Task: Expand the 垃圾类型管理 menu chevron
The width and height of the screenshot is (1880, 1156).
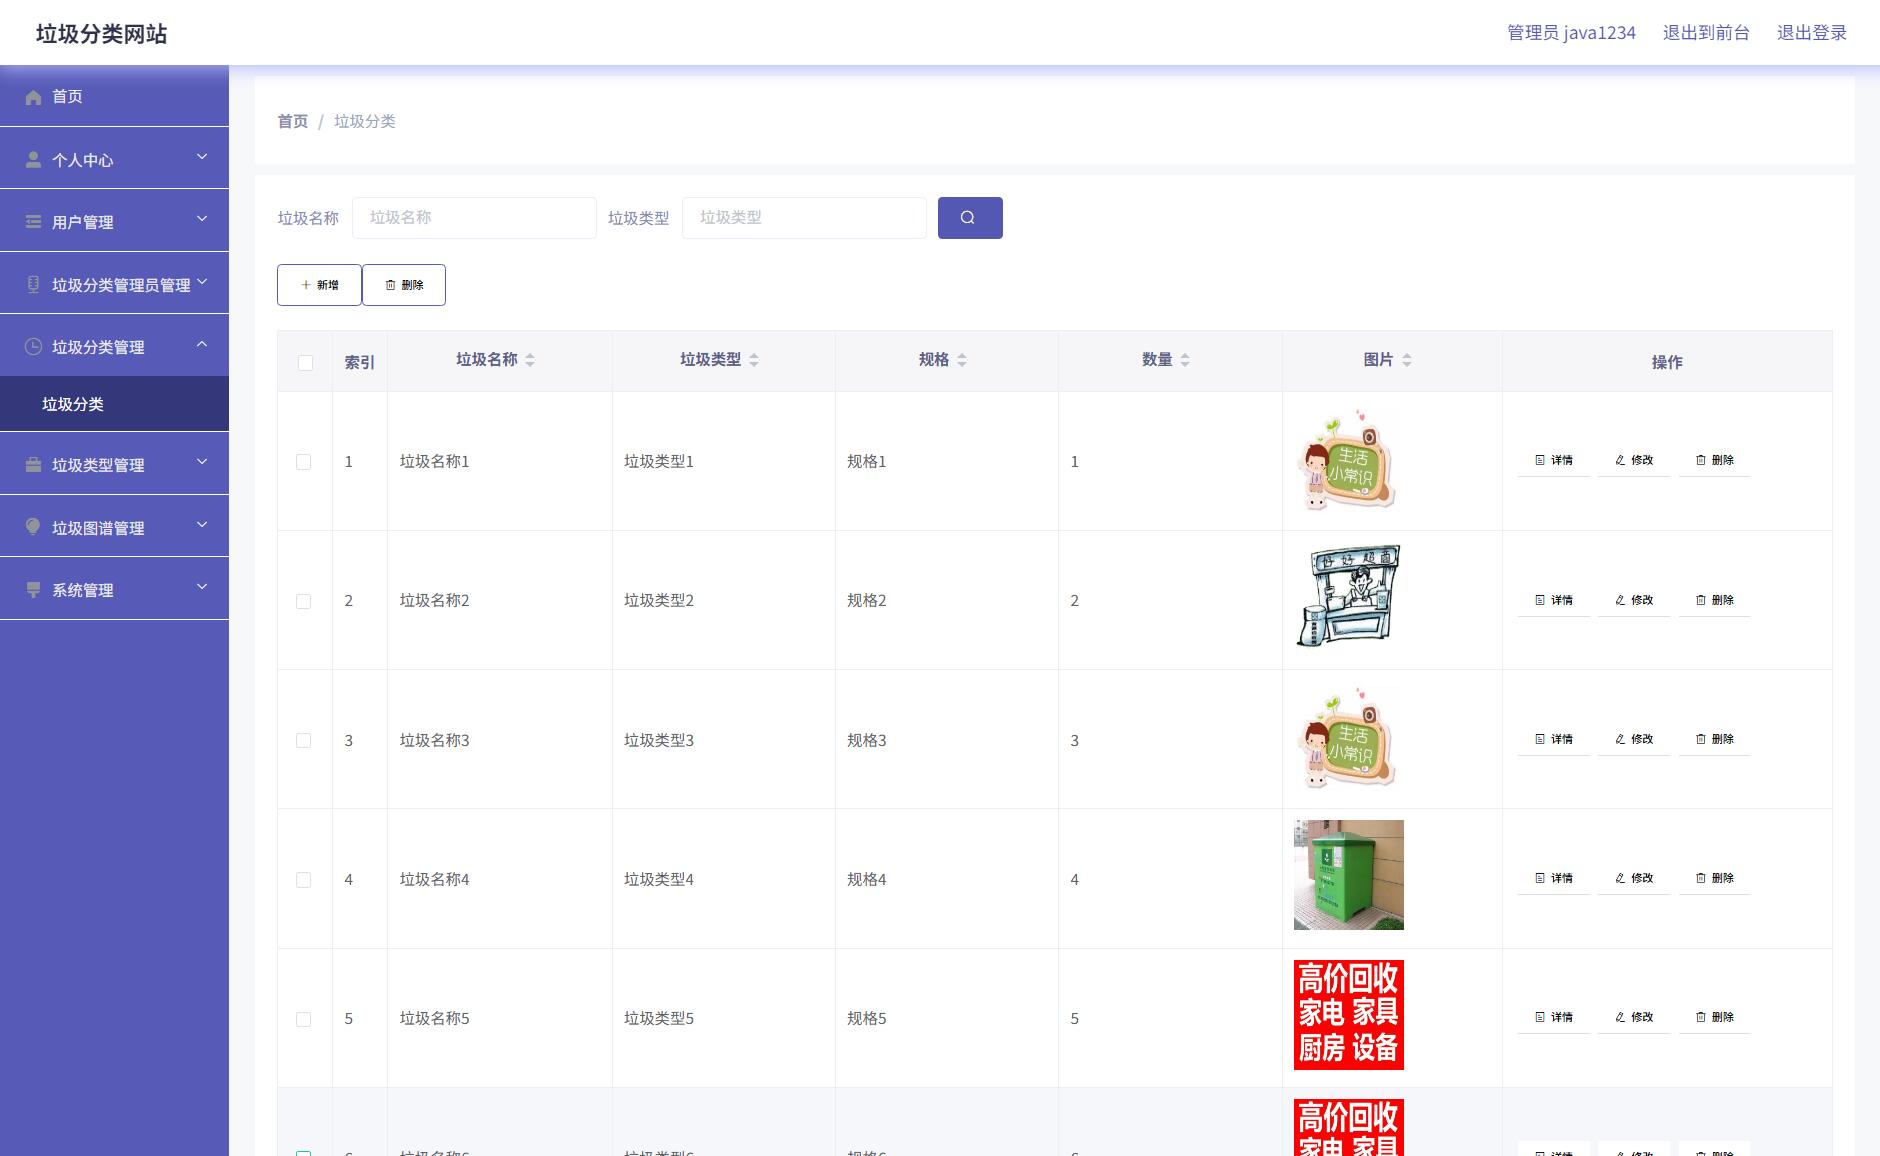Action: [x=202, y=462]
